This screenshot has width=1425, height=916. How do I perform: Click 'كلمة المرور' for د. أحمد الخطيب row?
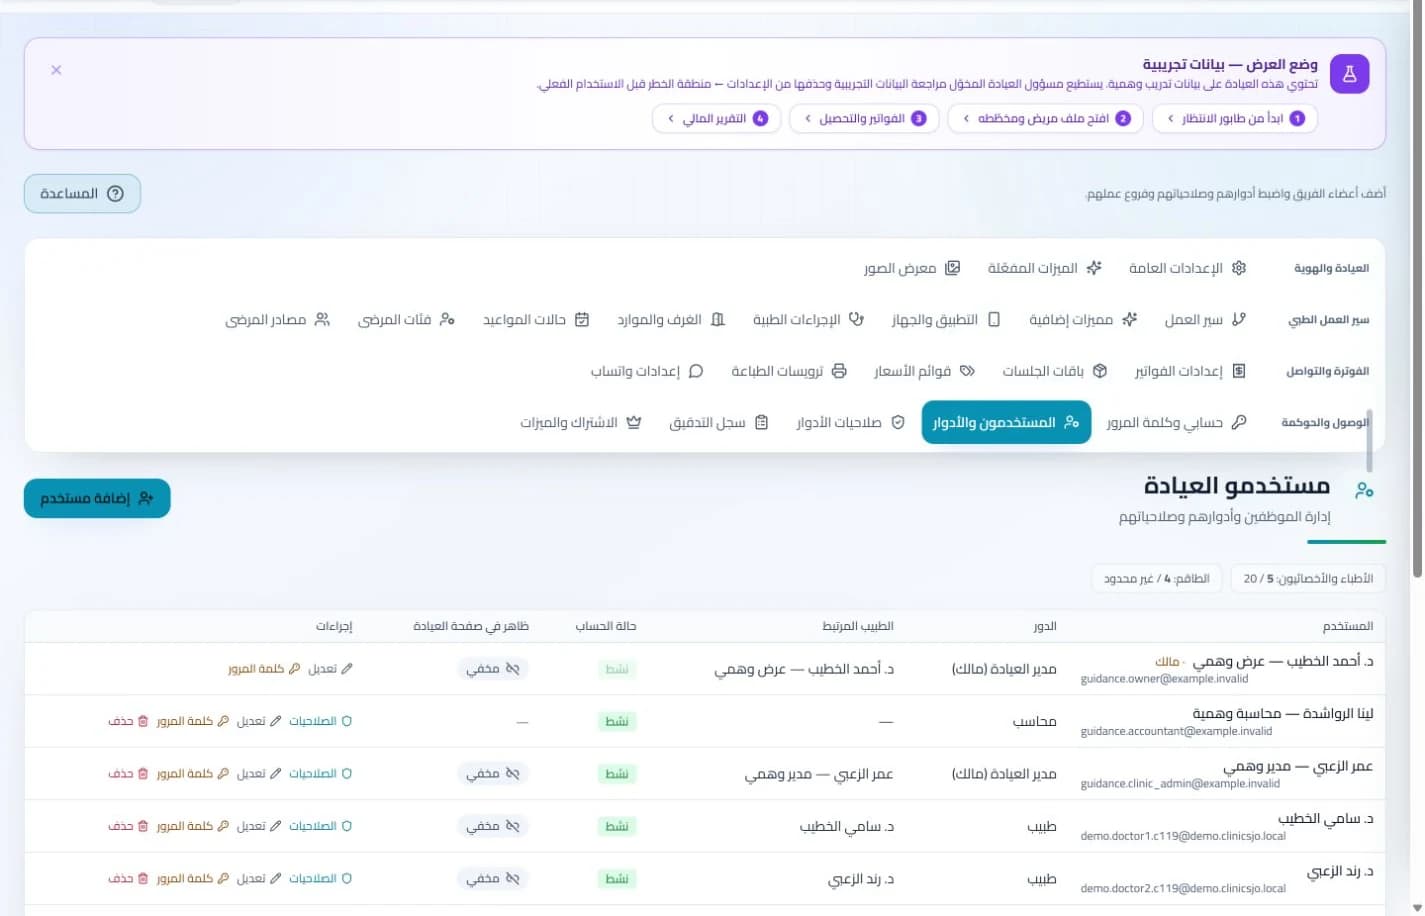tap(264, 669)
